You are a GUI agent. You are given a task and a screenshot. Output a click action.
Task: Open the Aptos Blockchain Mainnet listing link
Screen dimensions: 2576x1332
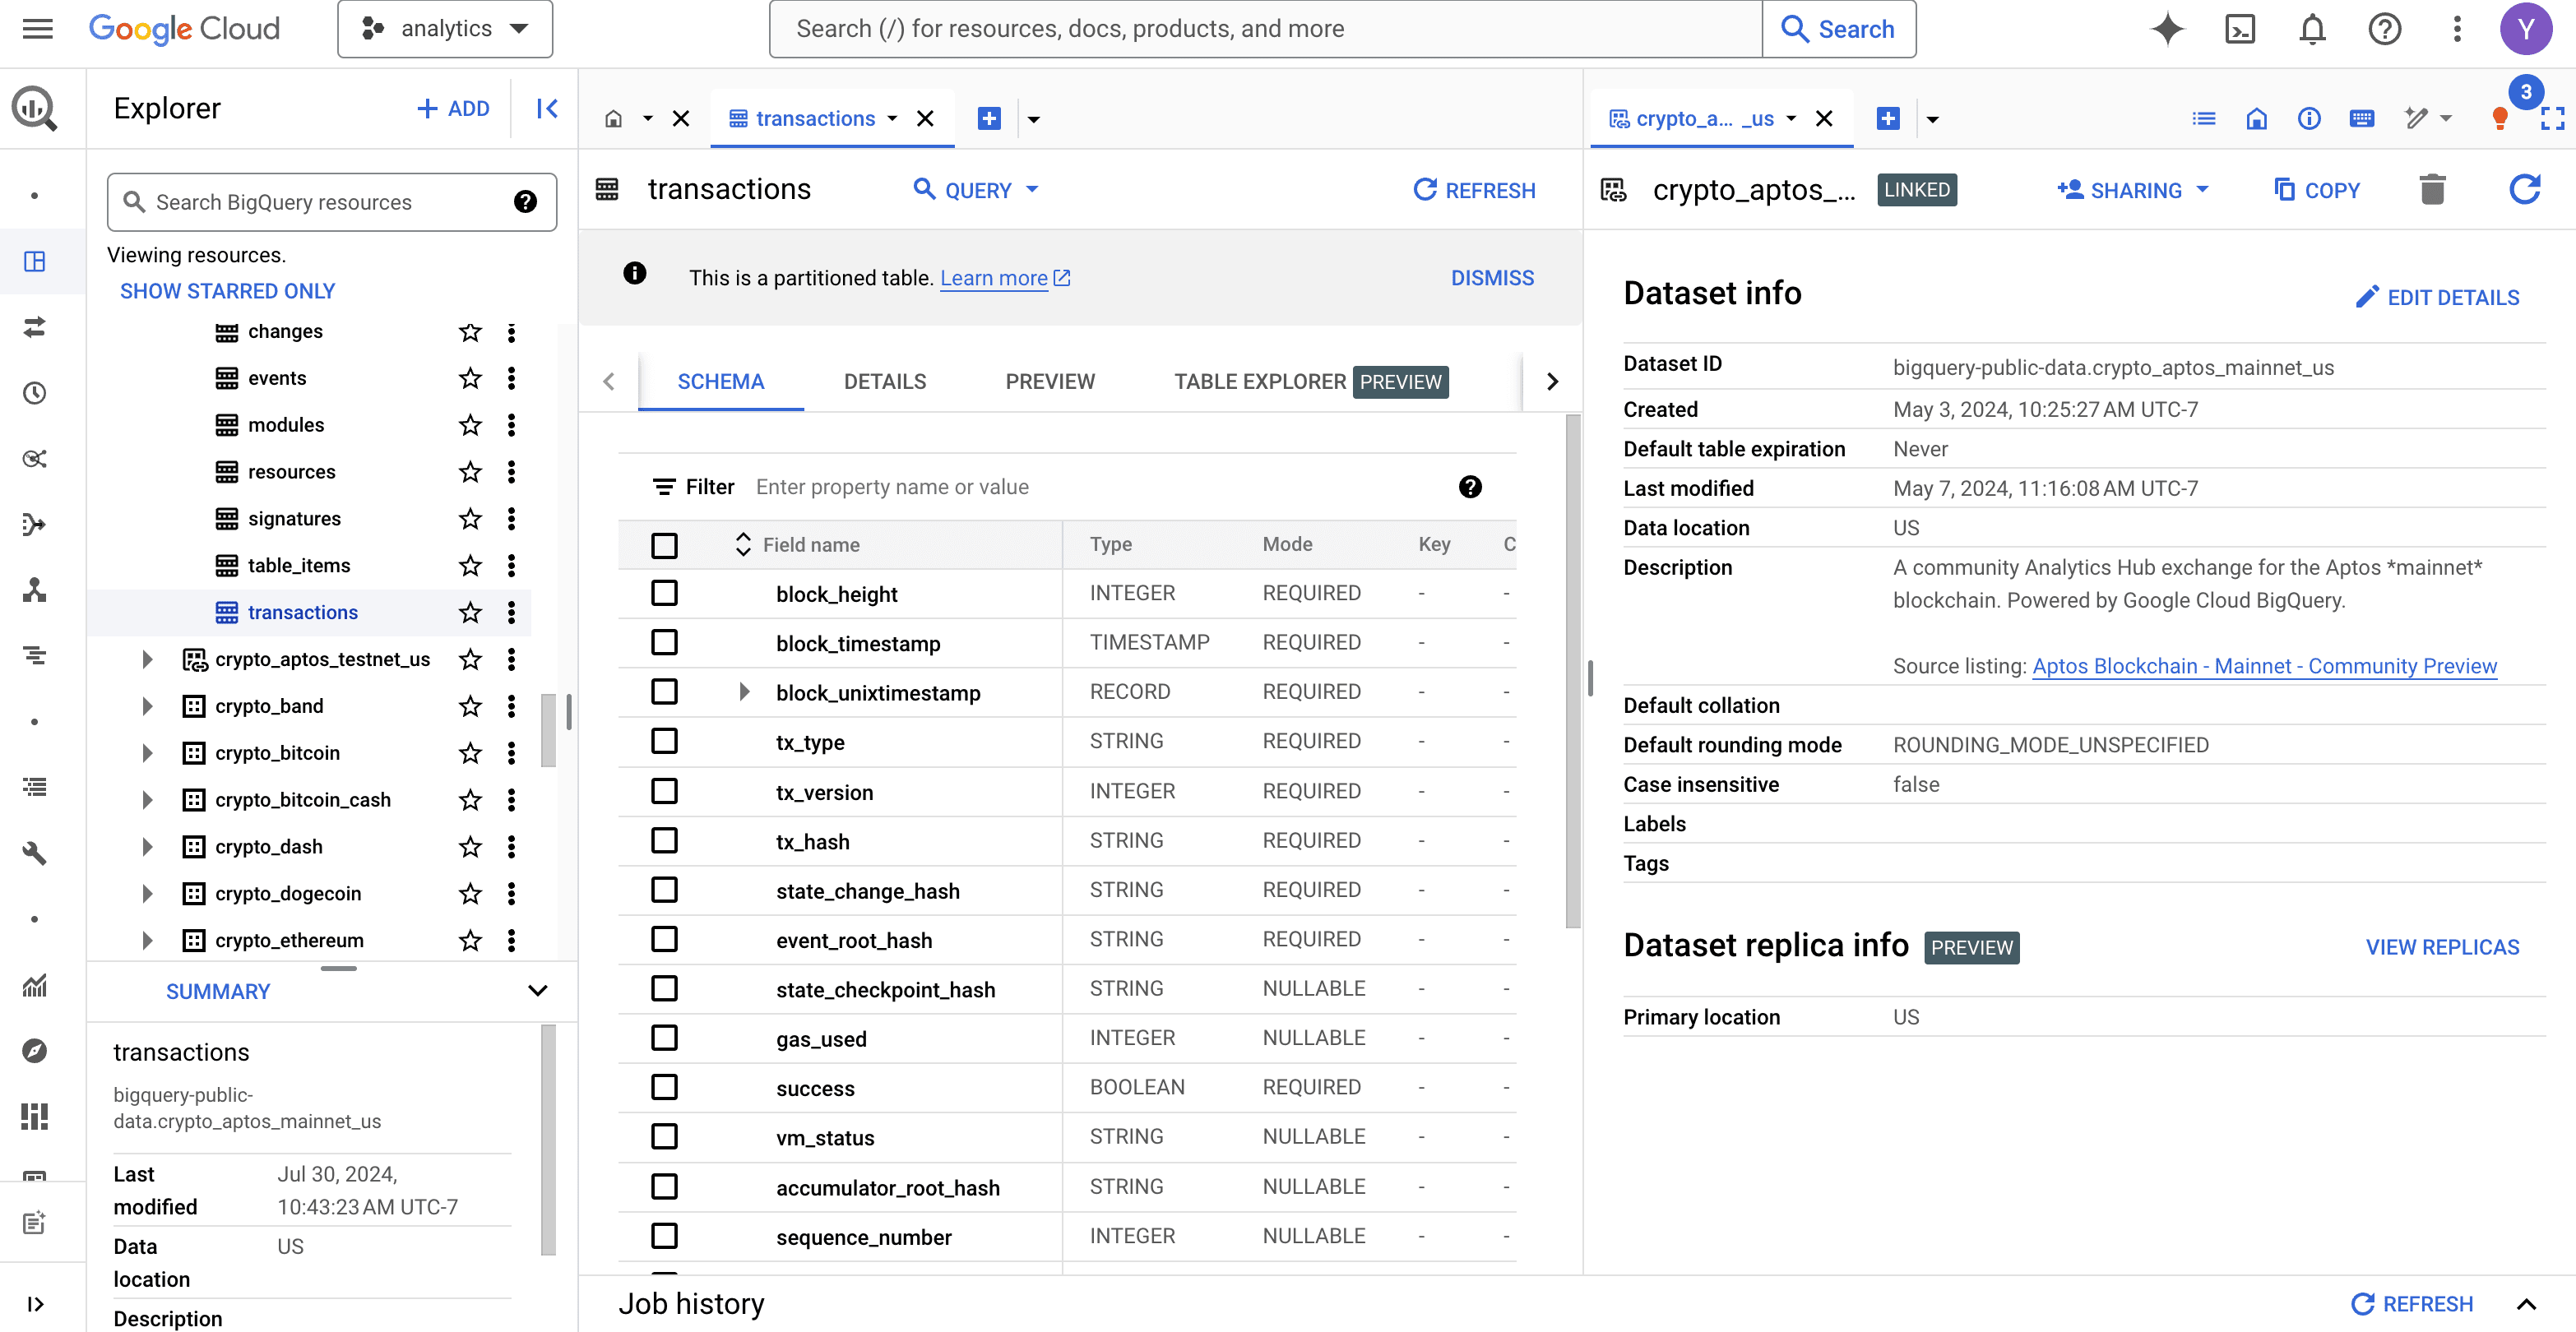(2264, 666)
